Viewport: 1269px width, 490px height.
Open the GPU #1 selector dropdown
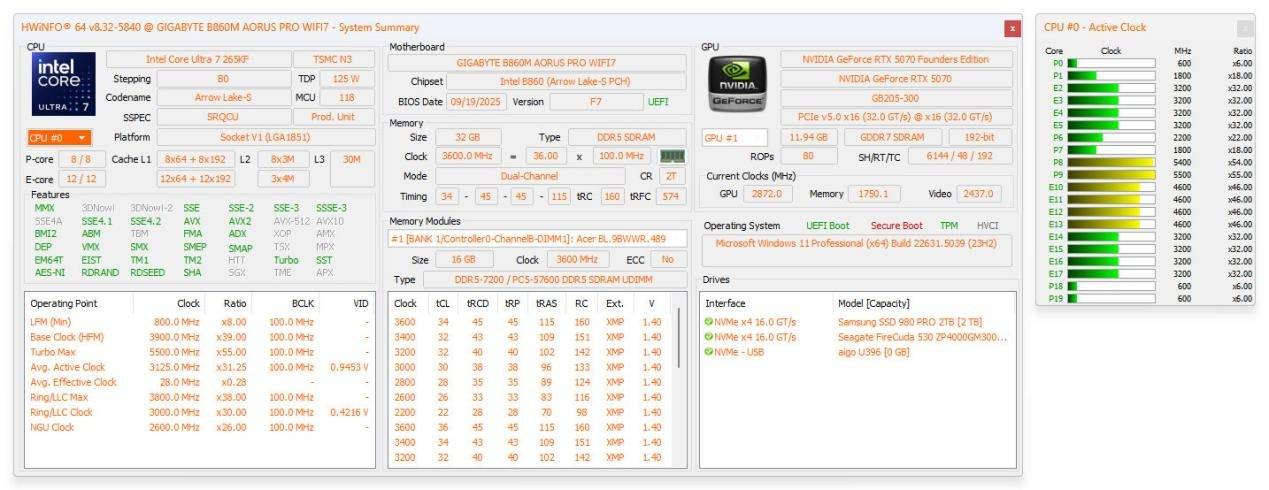coord(735,138)
